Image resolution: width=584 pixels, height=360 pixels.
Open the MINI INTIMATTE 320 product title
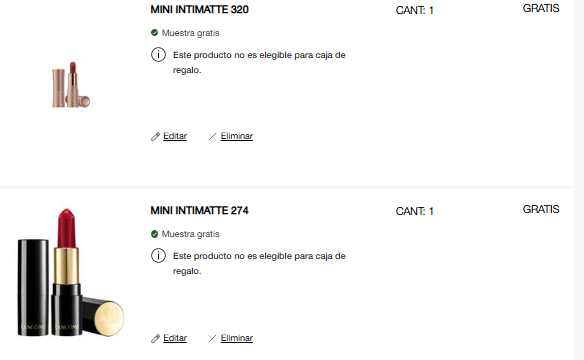[x=199, y=9]
